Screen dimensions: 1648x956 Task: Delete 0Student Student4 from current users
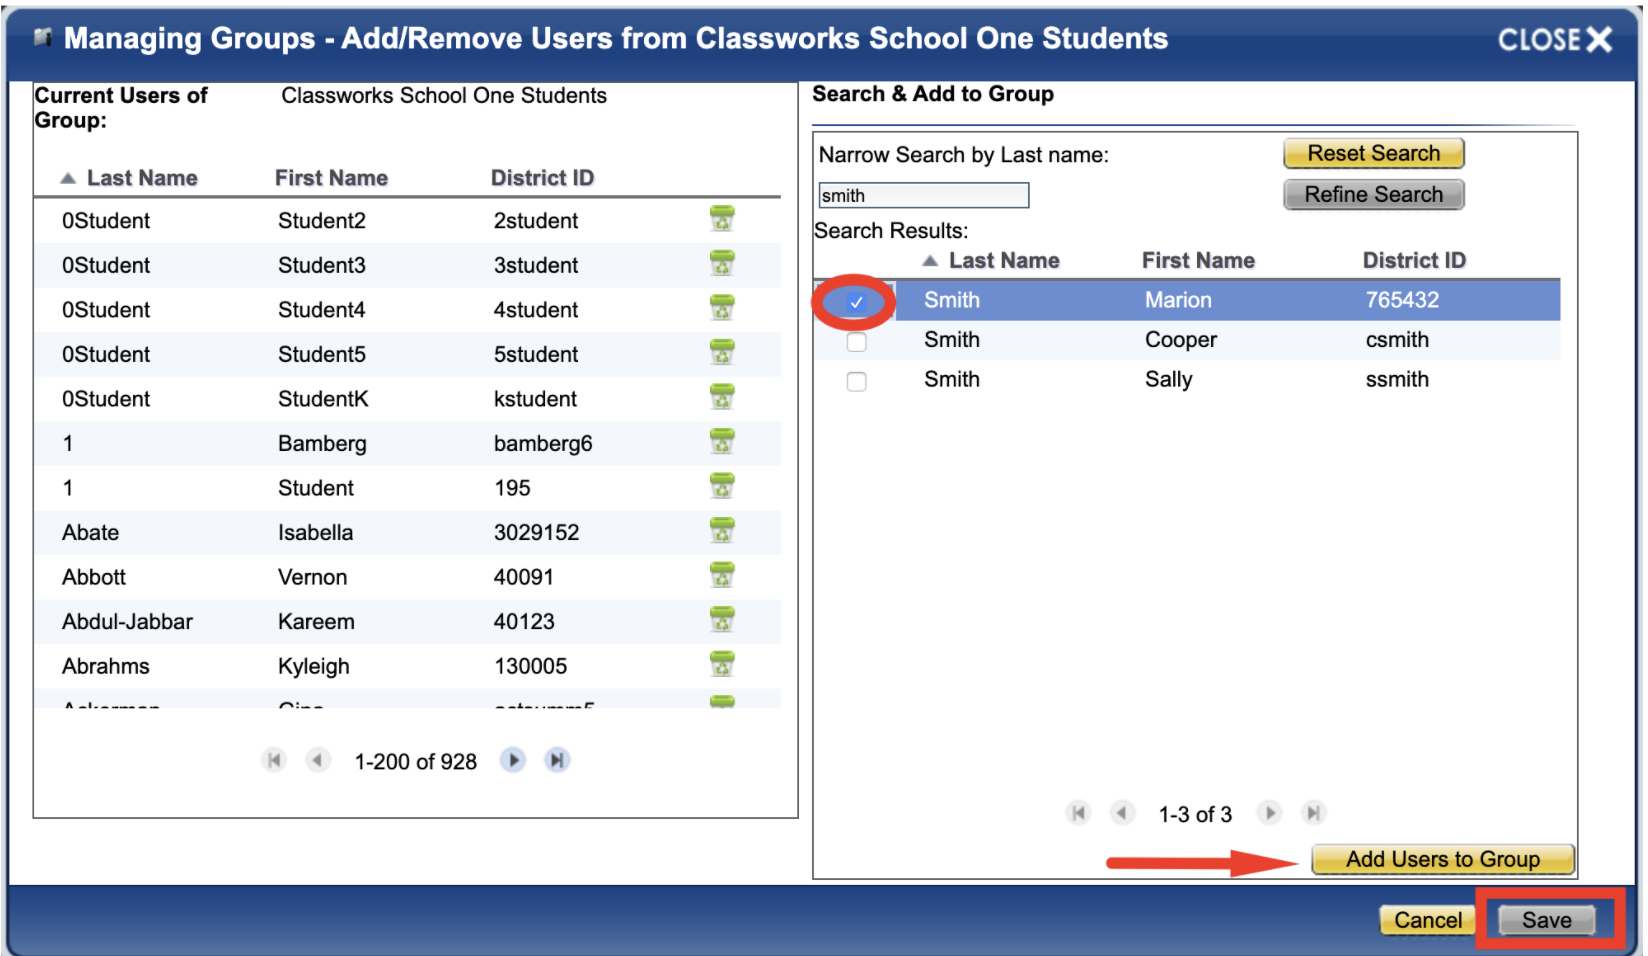(x=721, y=308)
